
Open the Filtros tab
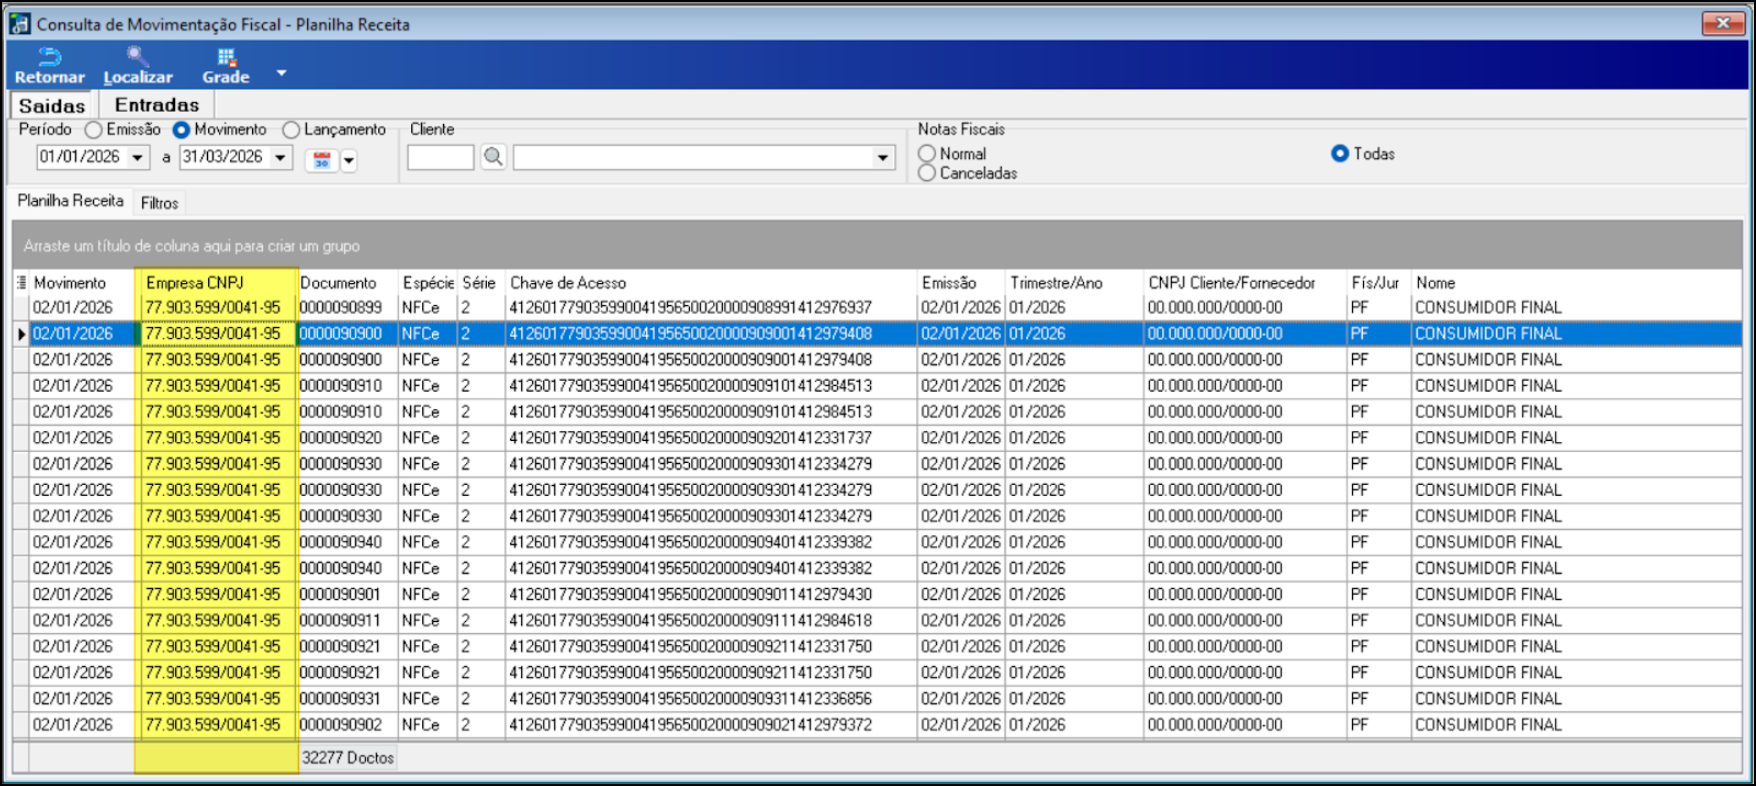coord(159,203)
